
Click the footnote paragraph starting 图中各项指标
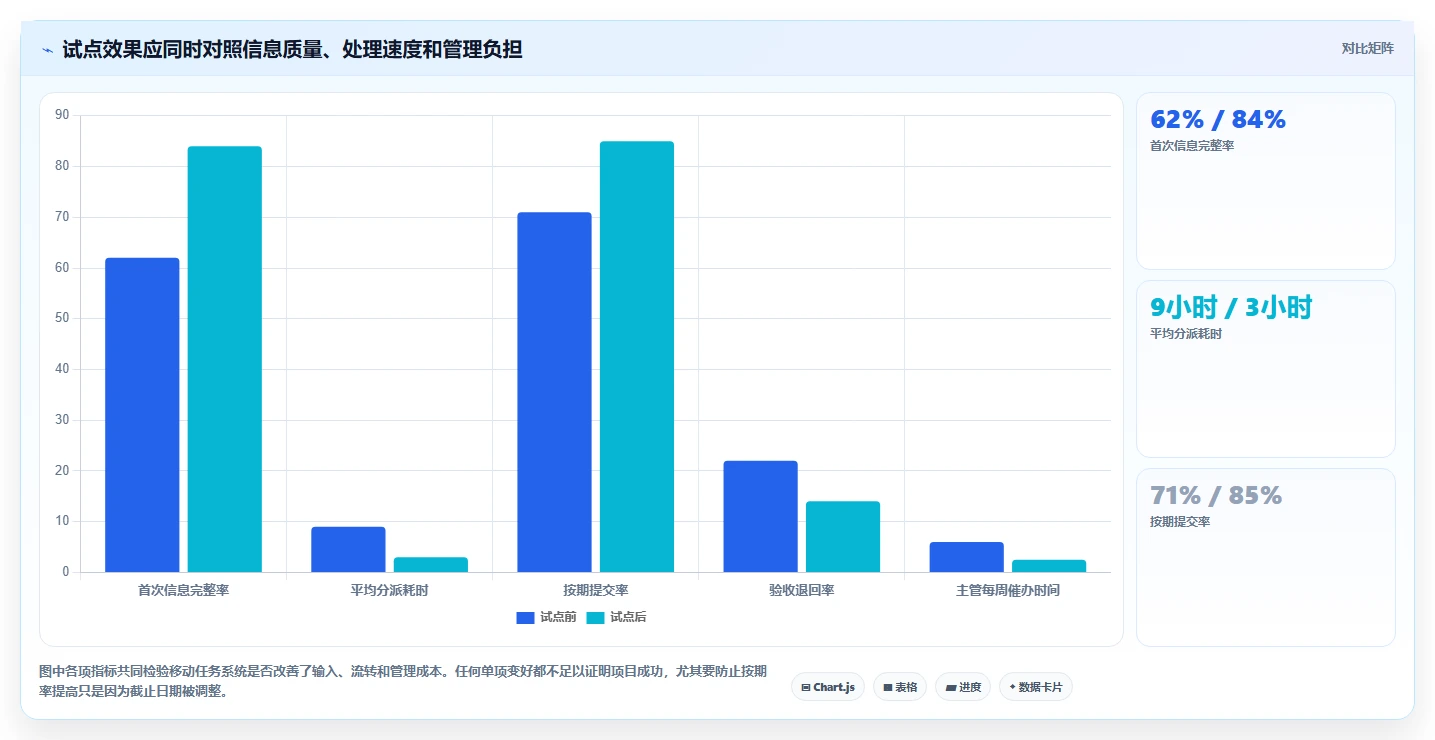coord(403,681)
